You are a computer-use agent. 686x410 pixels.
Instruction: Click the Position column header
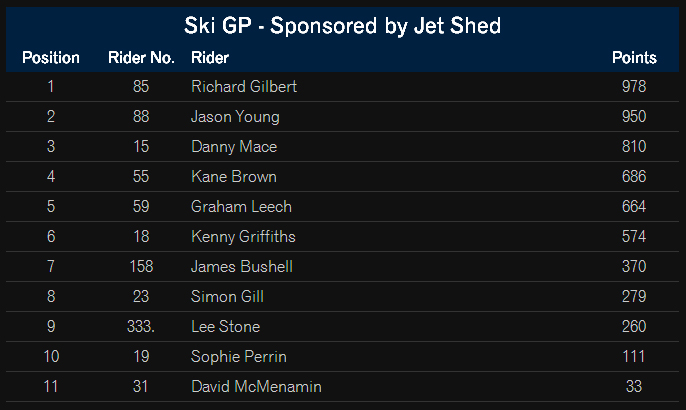pyautogui.click(x=51, y=58)
